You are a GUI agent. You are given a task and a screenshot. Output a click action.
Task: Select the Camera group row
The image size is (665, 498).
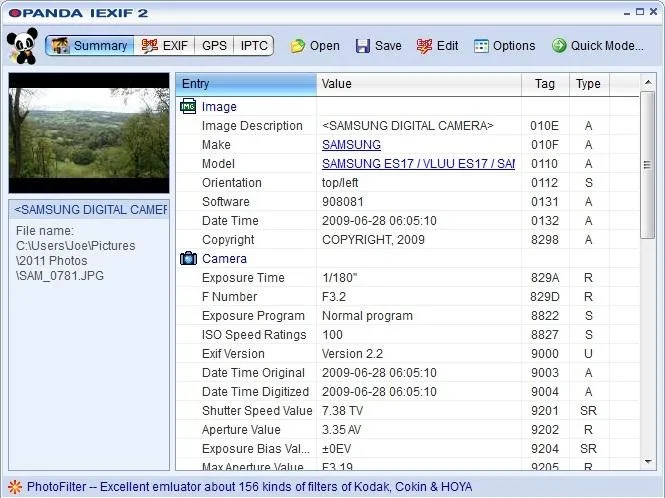pyautogui.click(x=408, y=258)
